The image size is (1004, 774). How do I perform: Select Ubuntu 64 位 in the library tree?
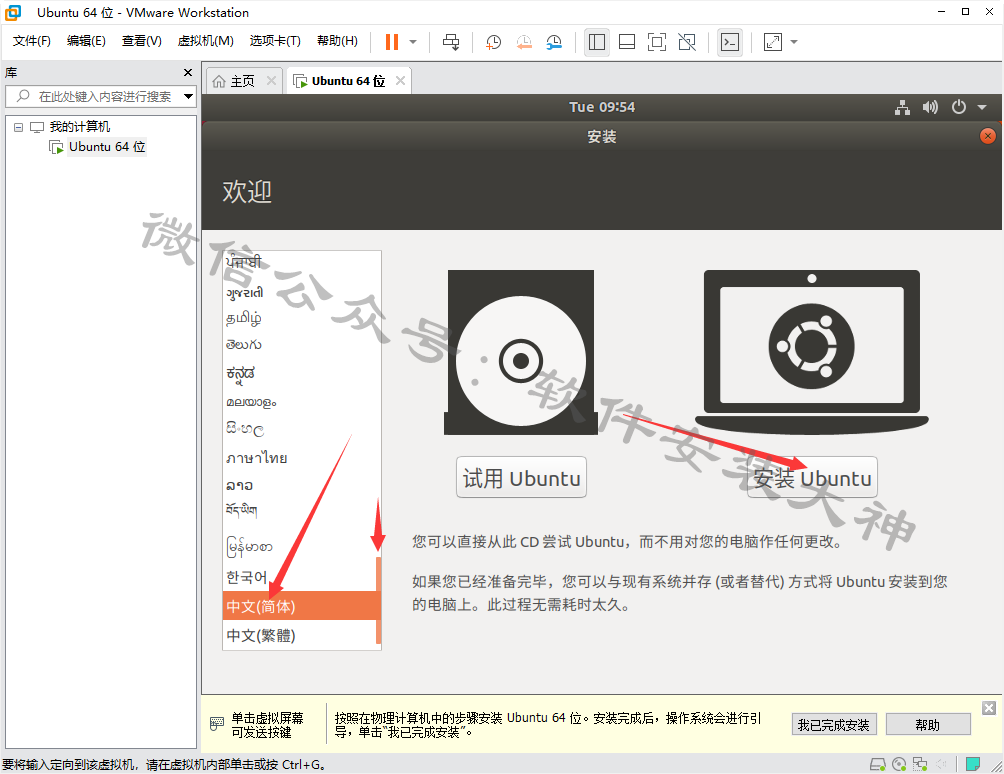[107, 147]
